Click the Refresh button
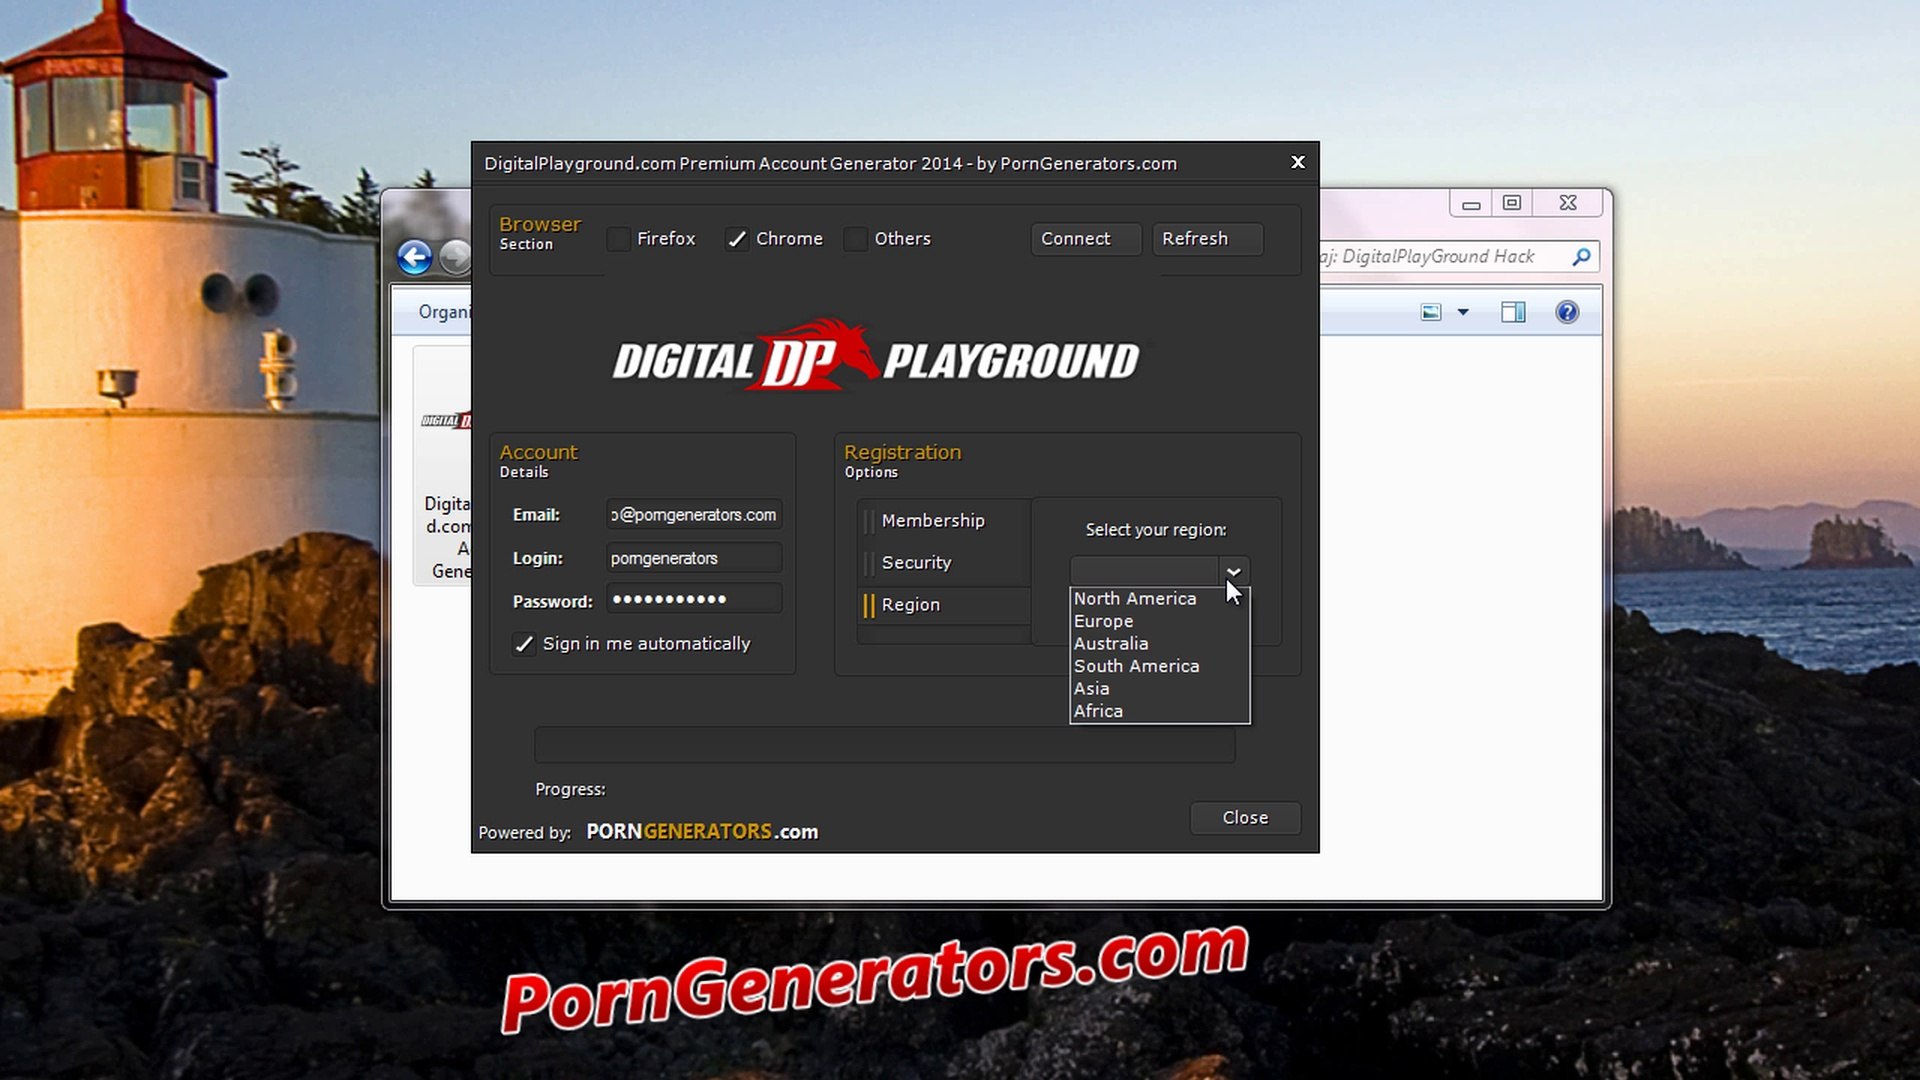Viewport: 1920px width, 1080px height. click(x=1206, y=239)
